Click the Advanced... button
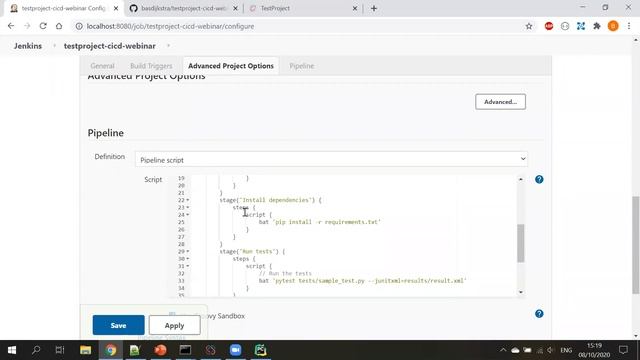The width and height of the screenshot is (640, 360). tap(500, 102)
